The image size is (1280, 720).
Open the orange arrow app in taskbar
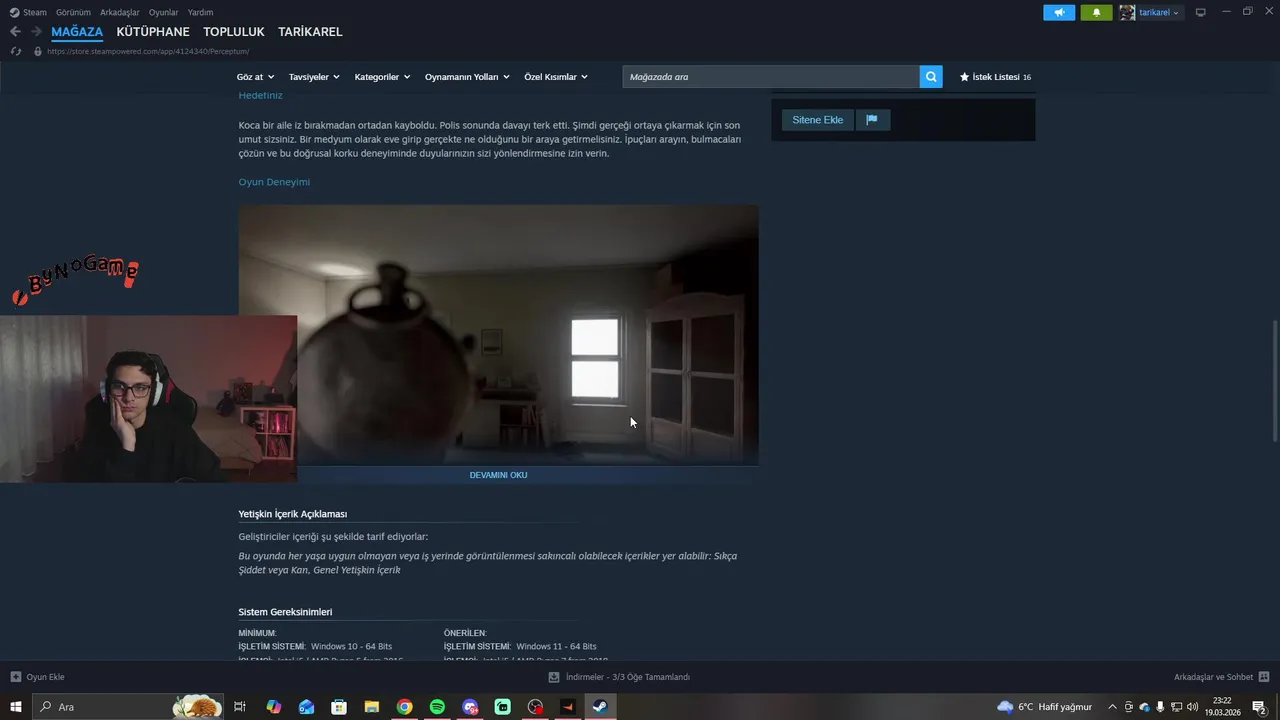[x=568, y=707]
